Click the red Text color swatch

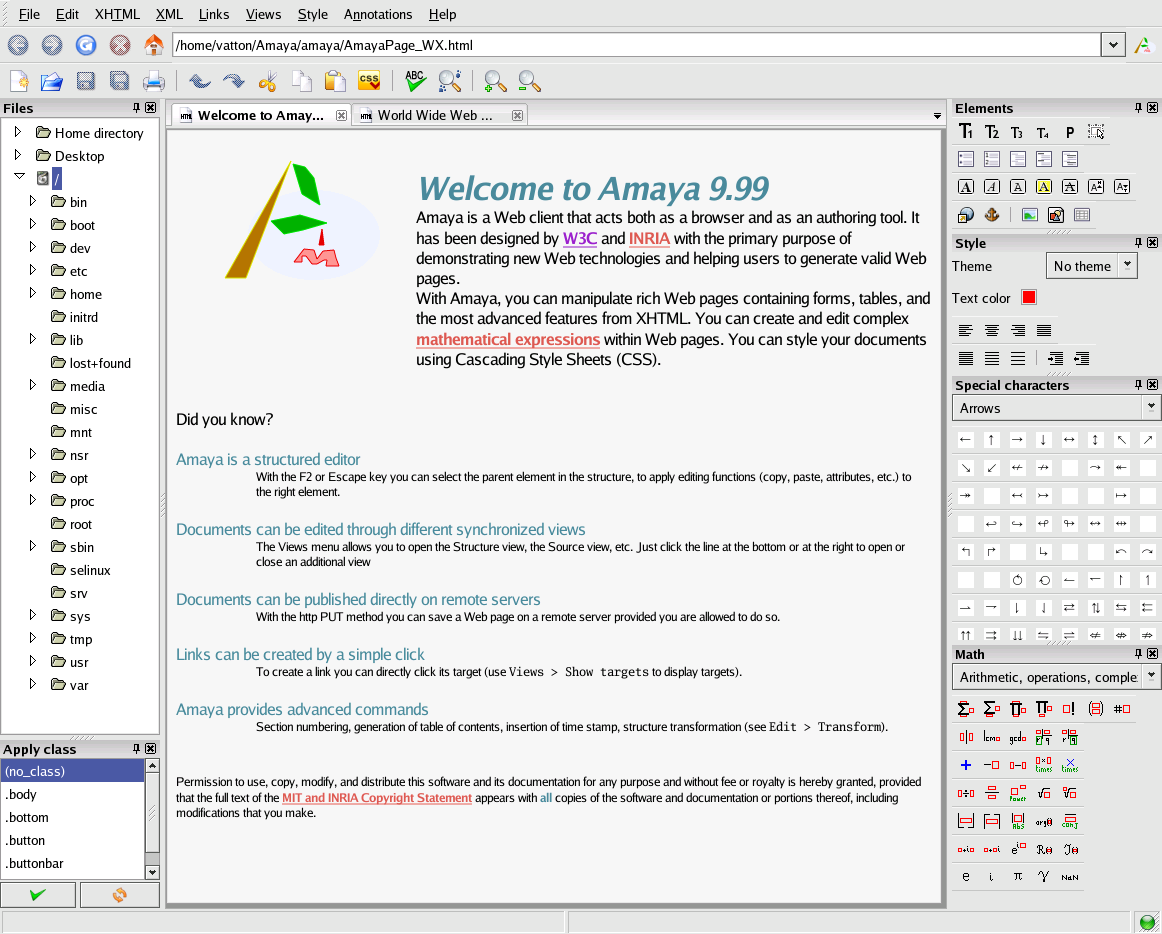[x=1029, y=297]
